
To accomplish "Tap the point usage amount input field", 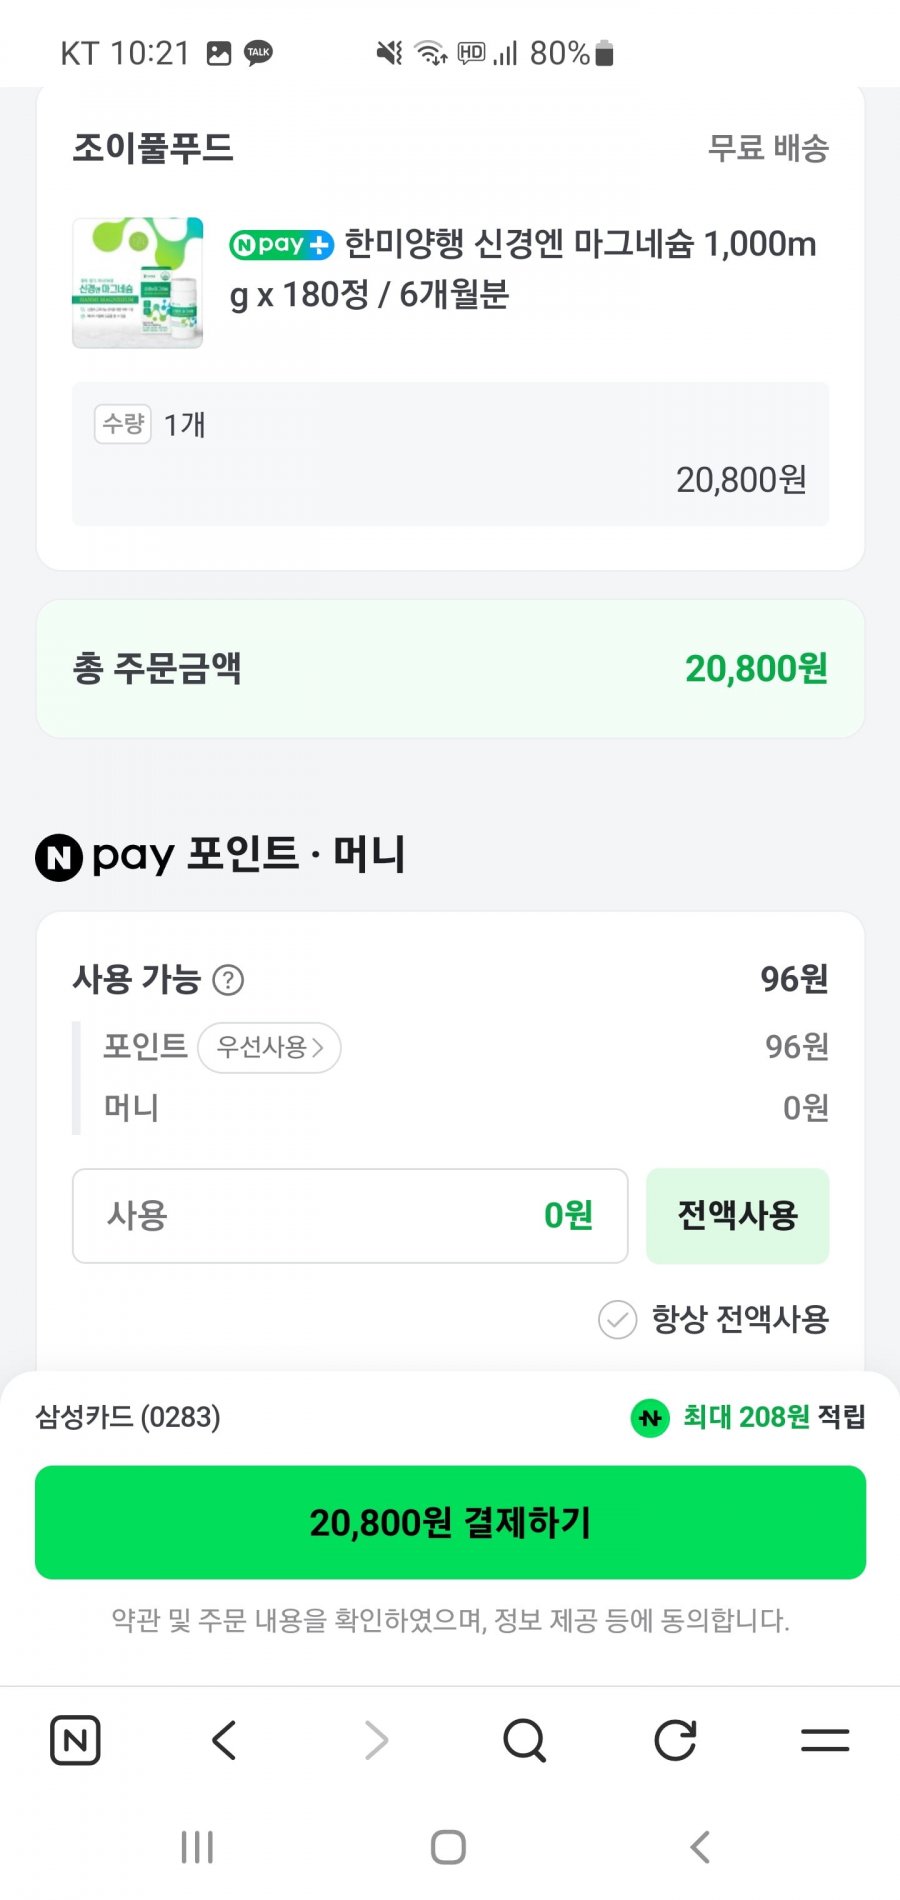I will pos(350,1216).
